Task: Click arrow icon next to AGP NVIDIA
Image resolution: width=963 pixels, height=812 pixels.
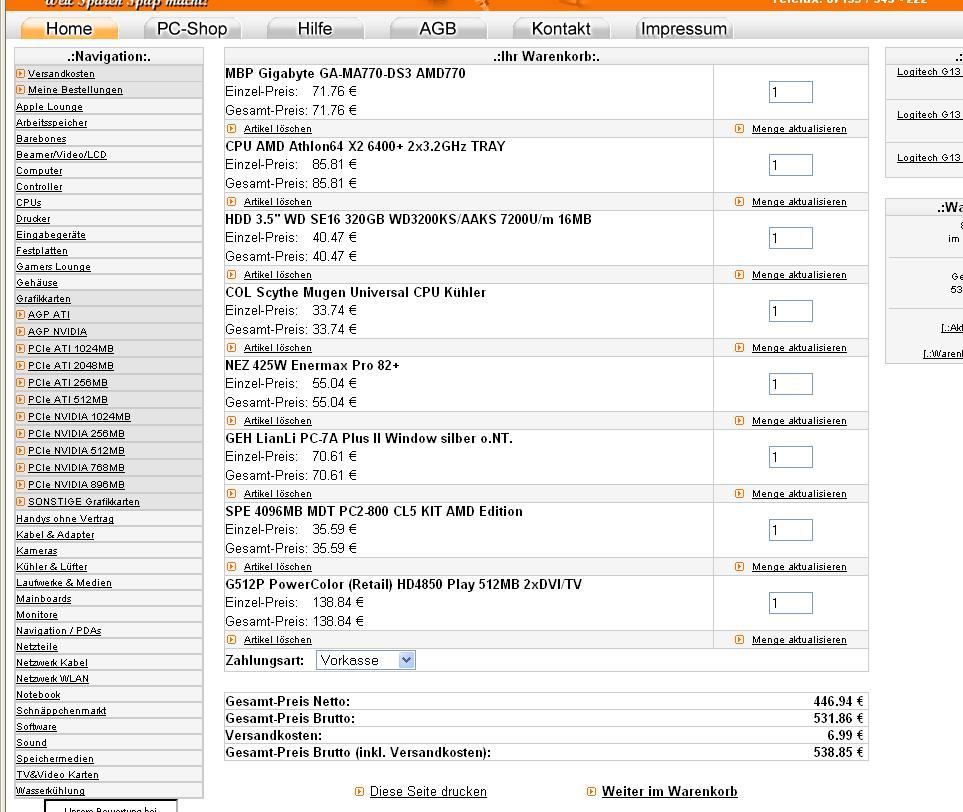Action: 21,332
